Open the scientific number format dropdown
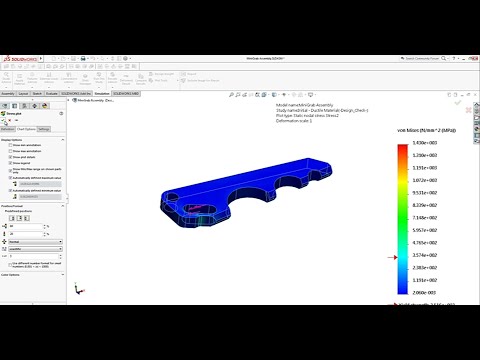This screenshot has height=360, width=480. coord(35,249)
